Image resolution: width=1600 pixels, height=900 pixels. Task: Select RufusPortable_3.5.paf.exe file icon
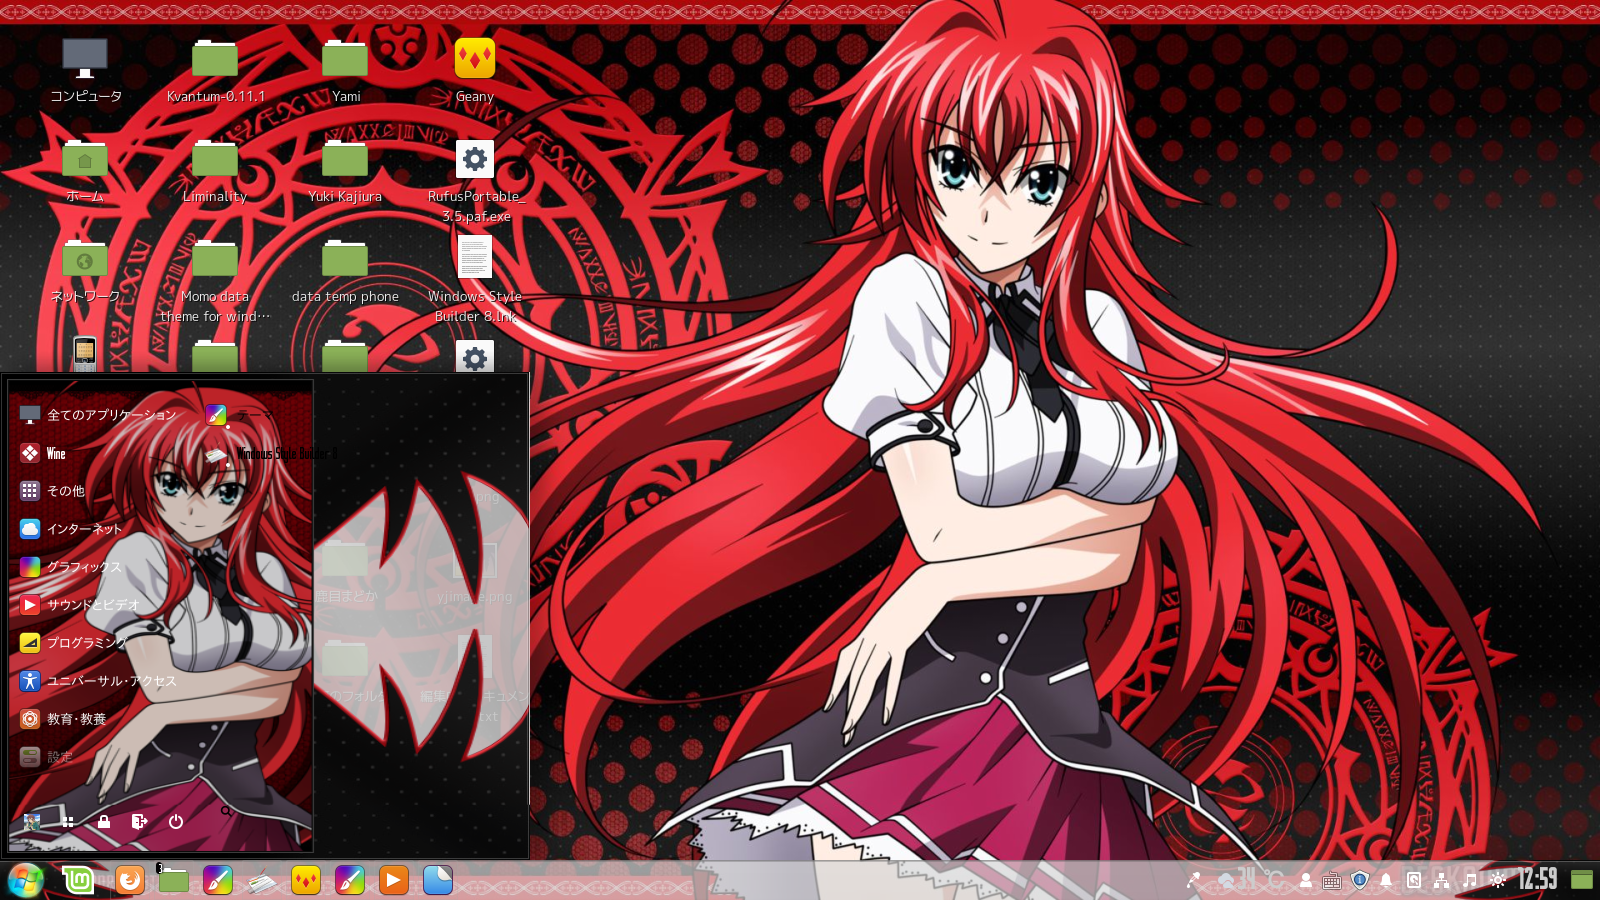475,159
